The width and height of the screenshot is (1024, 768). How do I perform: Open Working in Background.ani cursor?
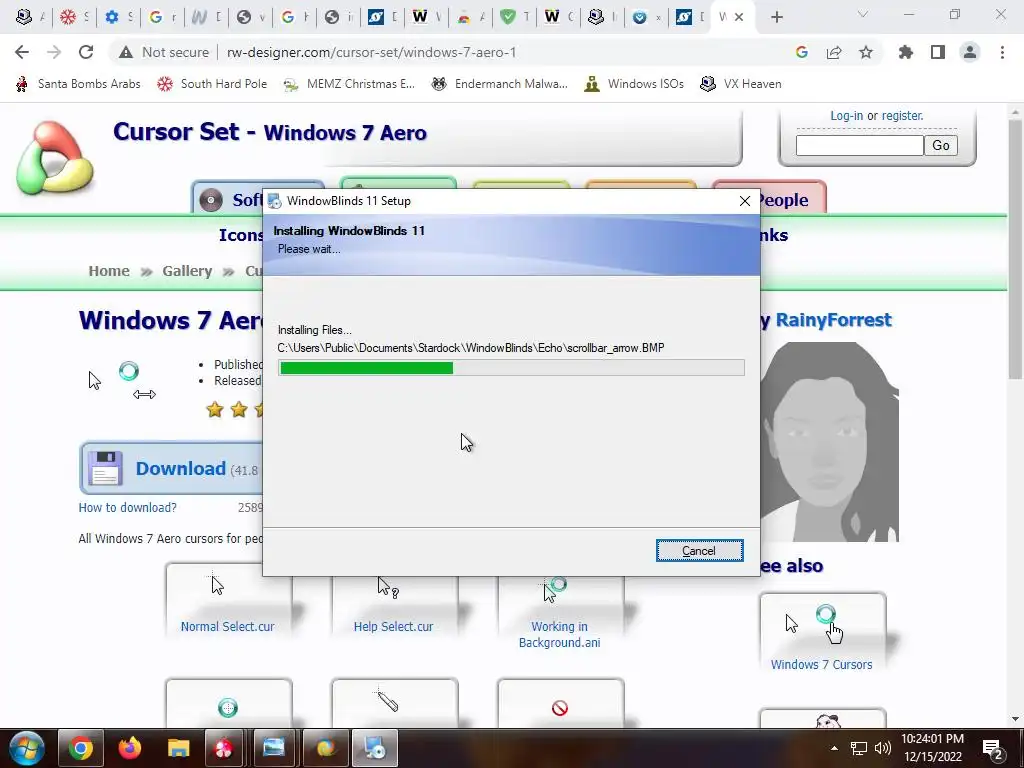pyautogui.click(x=560, y=613)
